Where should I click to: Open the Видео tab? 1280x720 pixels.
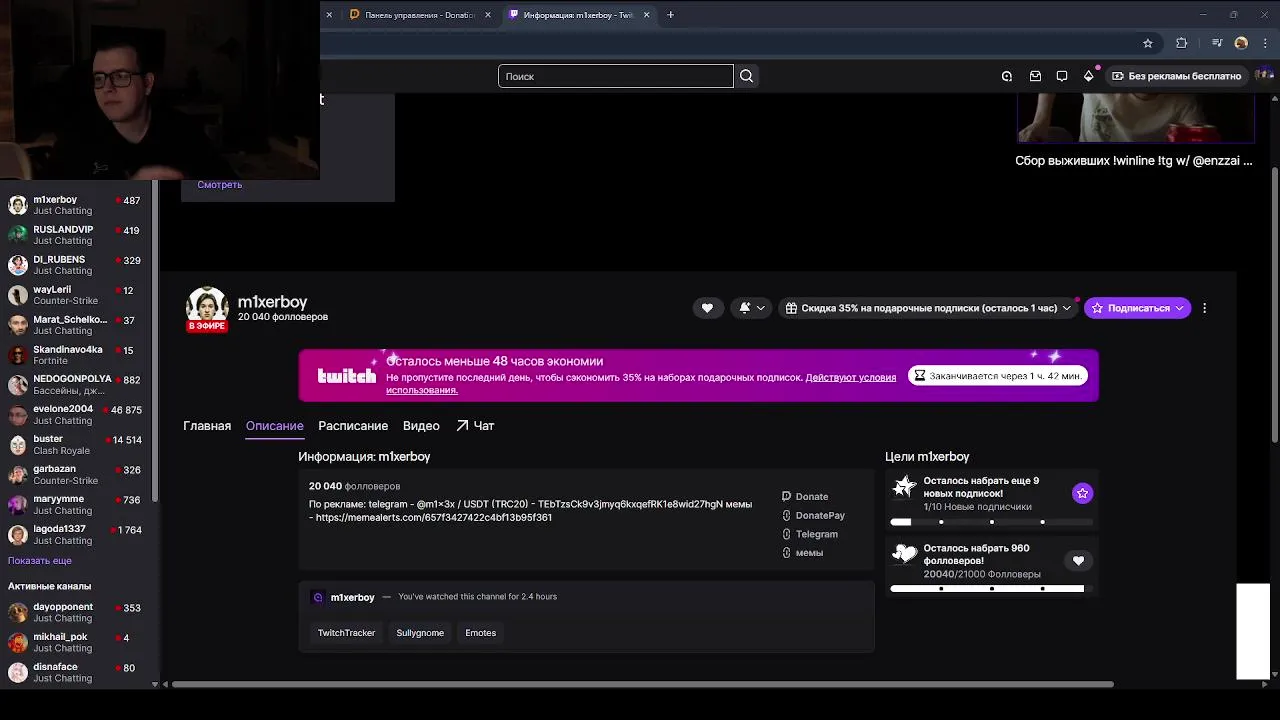[x=421, y=426]
